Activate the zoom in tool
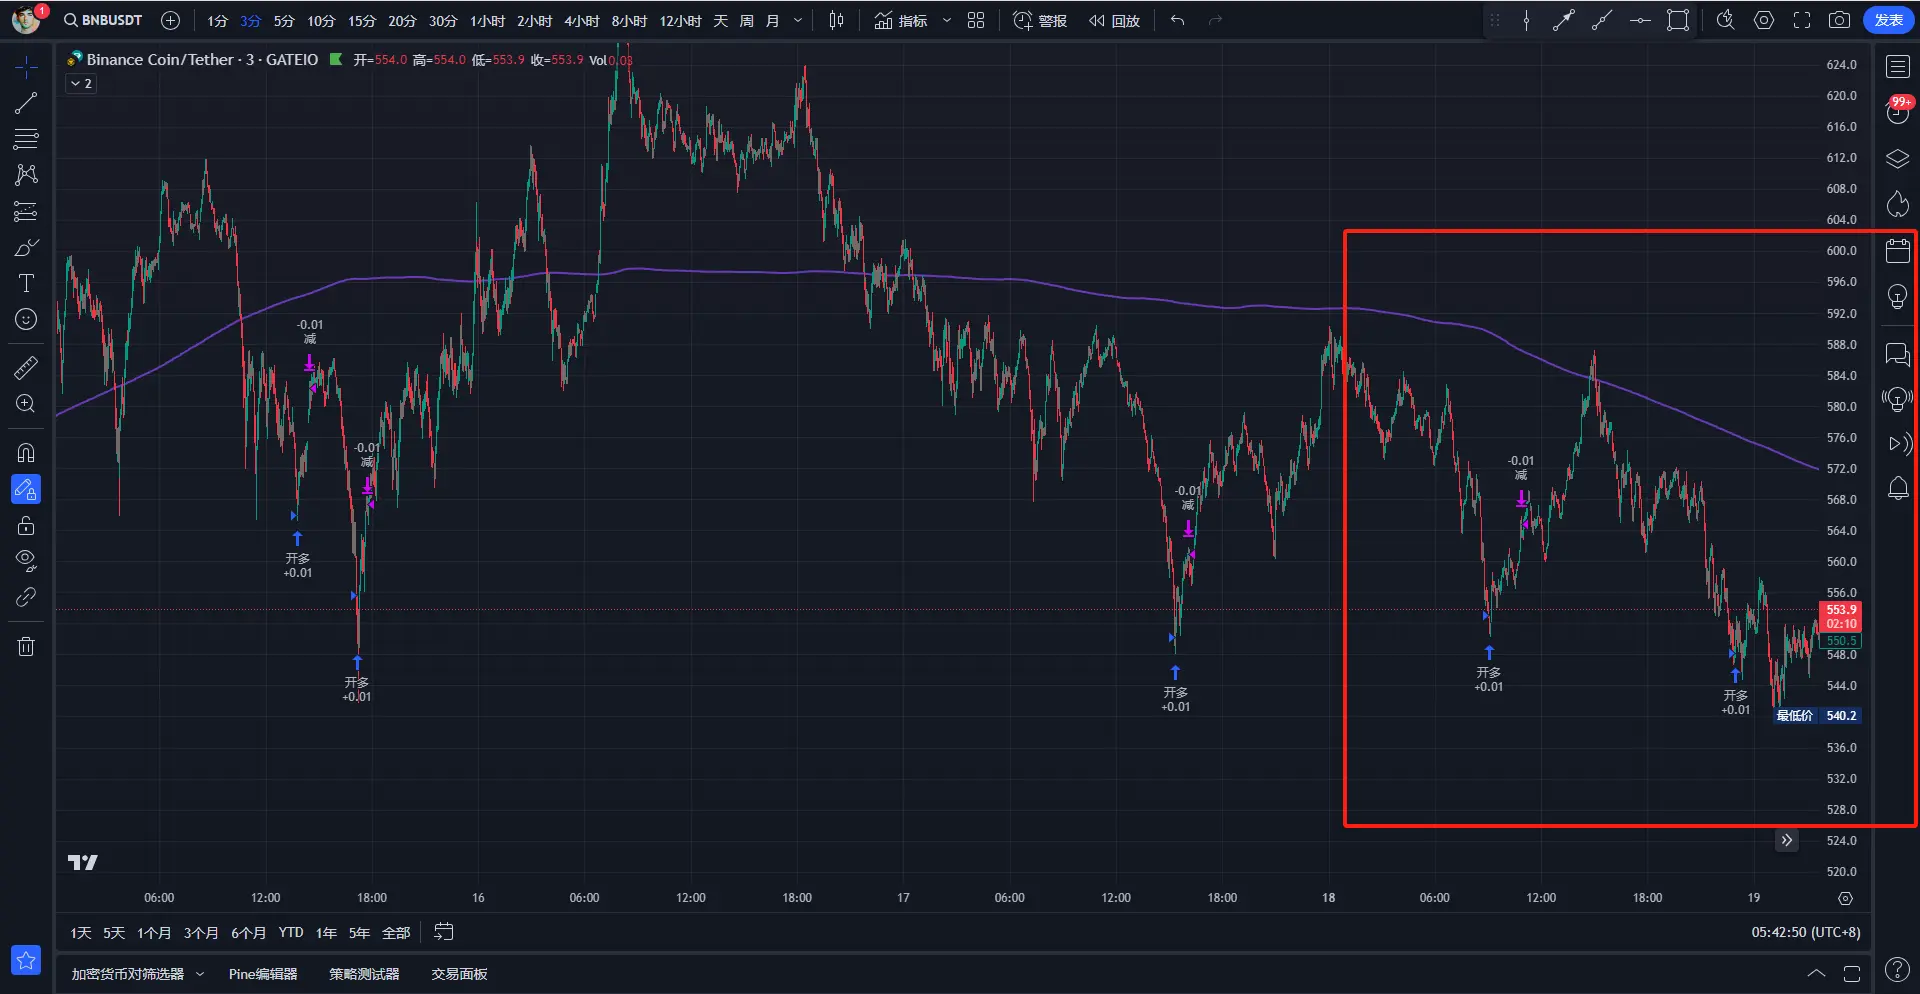The height and width of the screenshot is (994, 1920). [26, 404]
